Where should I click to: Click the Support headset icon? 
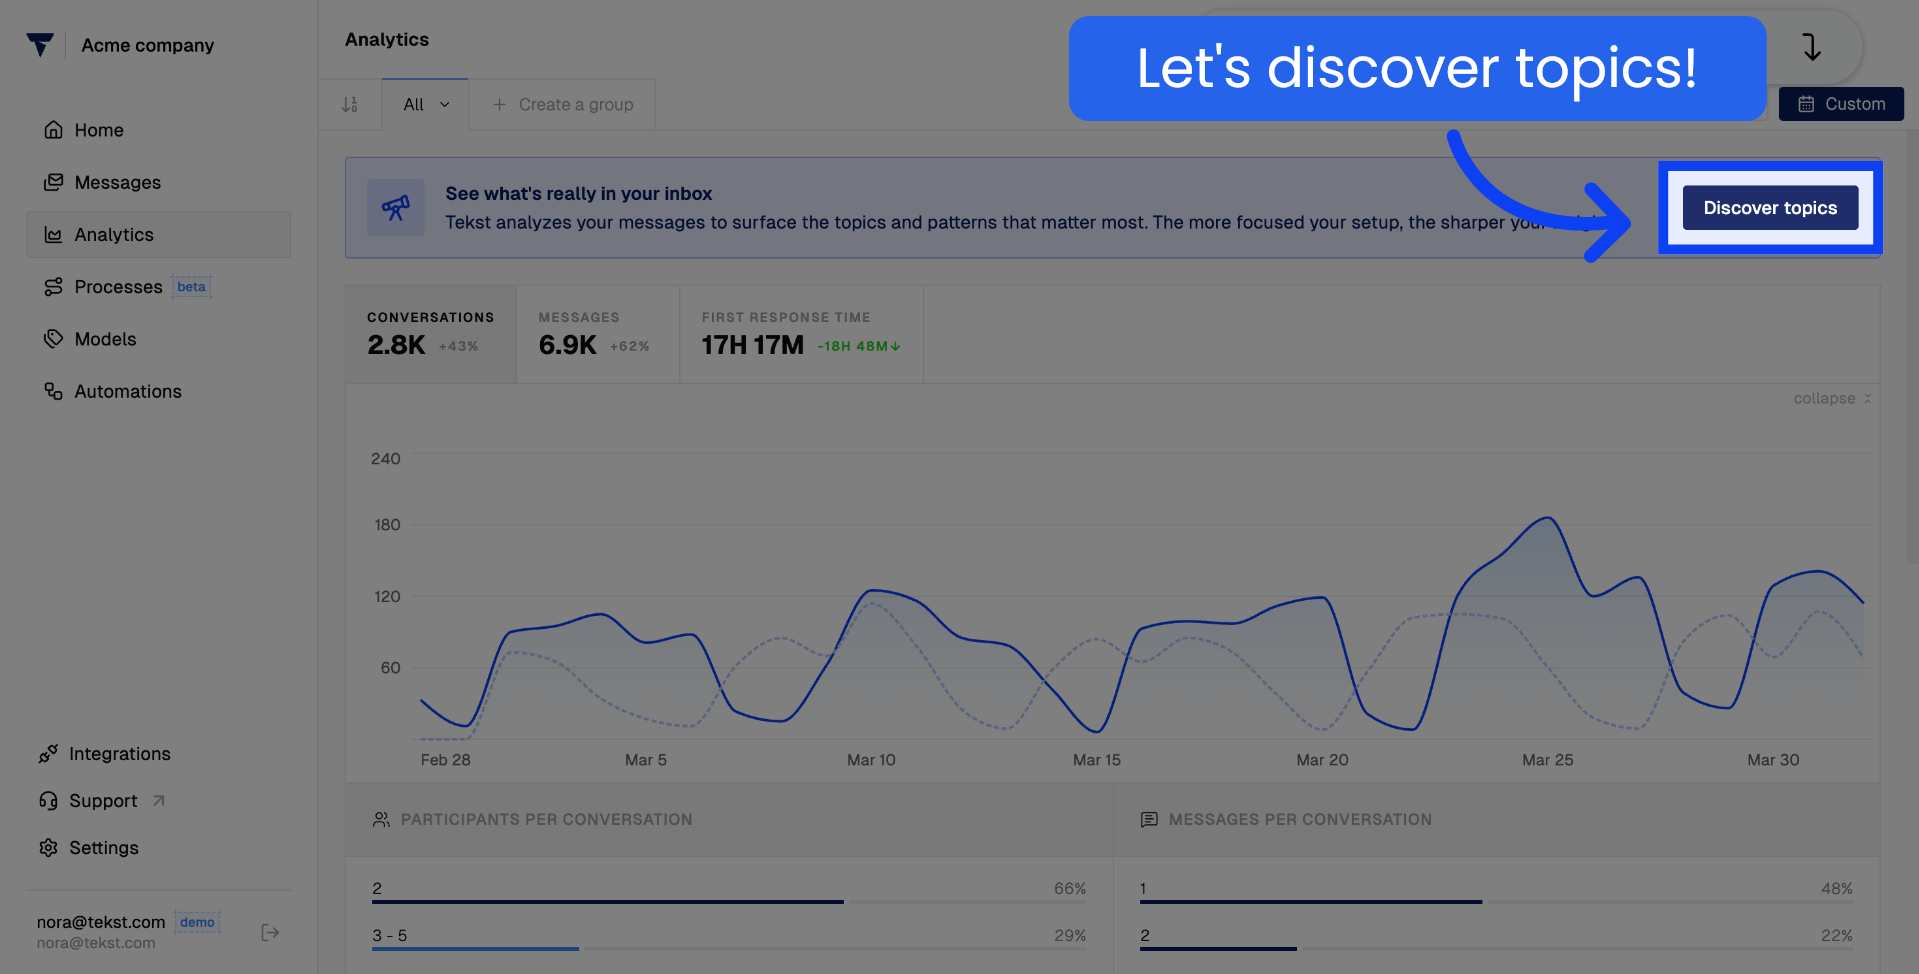pos(48,801)
